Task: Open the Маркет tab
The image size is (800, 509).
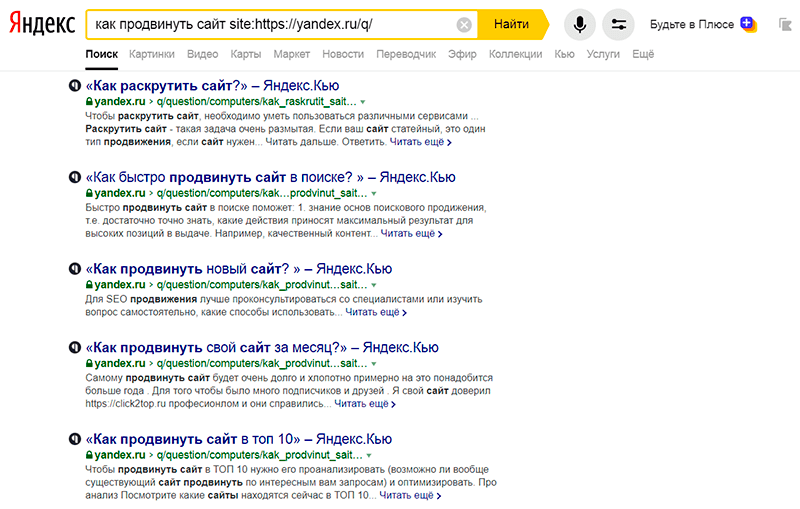Action: [291, 54]
